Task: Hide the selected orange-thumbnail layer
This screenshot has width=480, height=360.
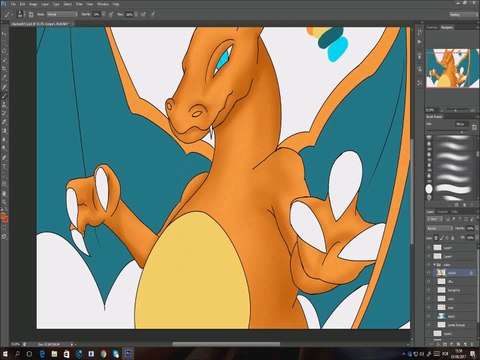Action: (429, 273)
